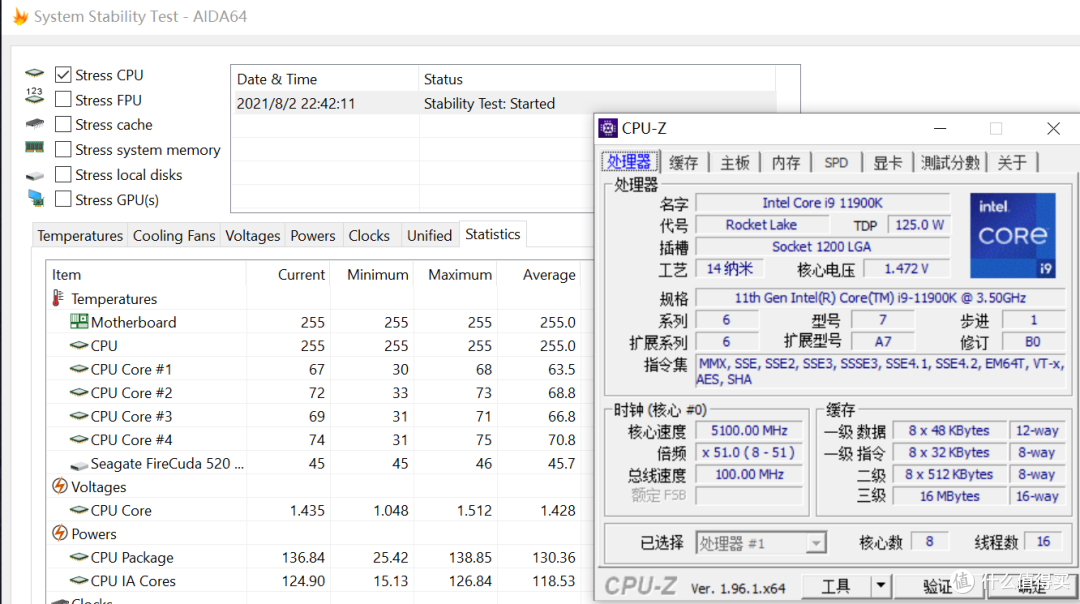
Task: Click the lightning icon next to Voltages
Action: 60,486
